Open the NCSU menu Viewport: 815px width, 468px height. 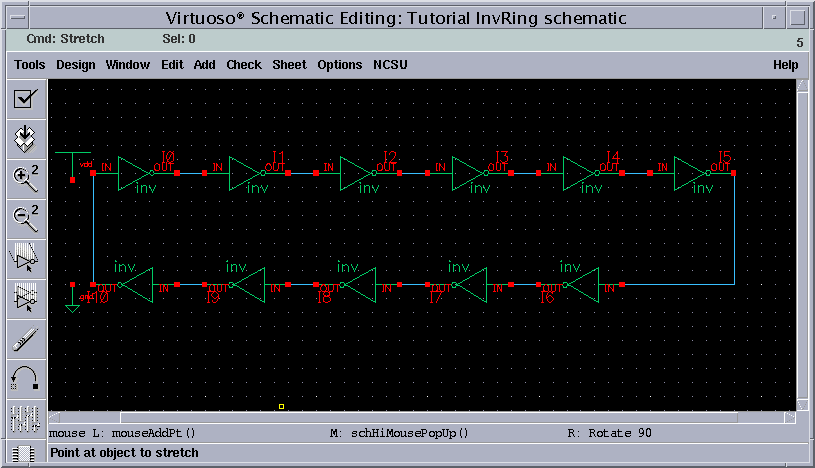pos(390,65)
